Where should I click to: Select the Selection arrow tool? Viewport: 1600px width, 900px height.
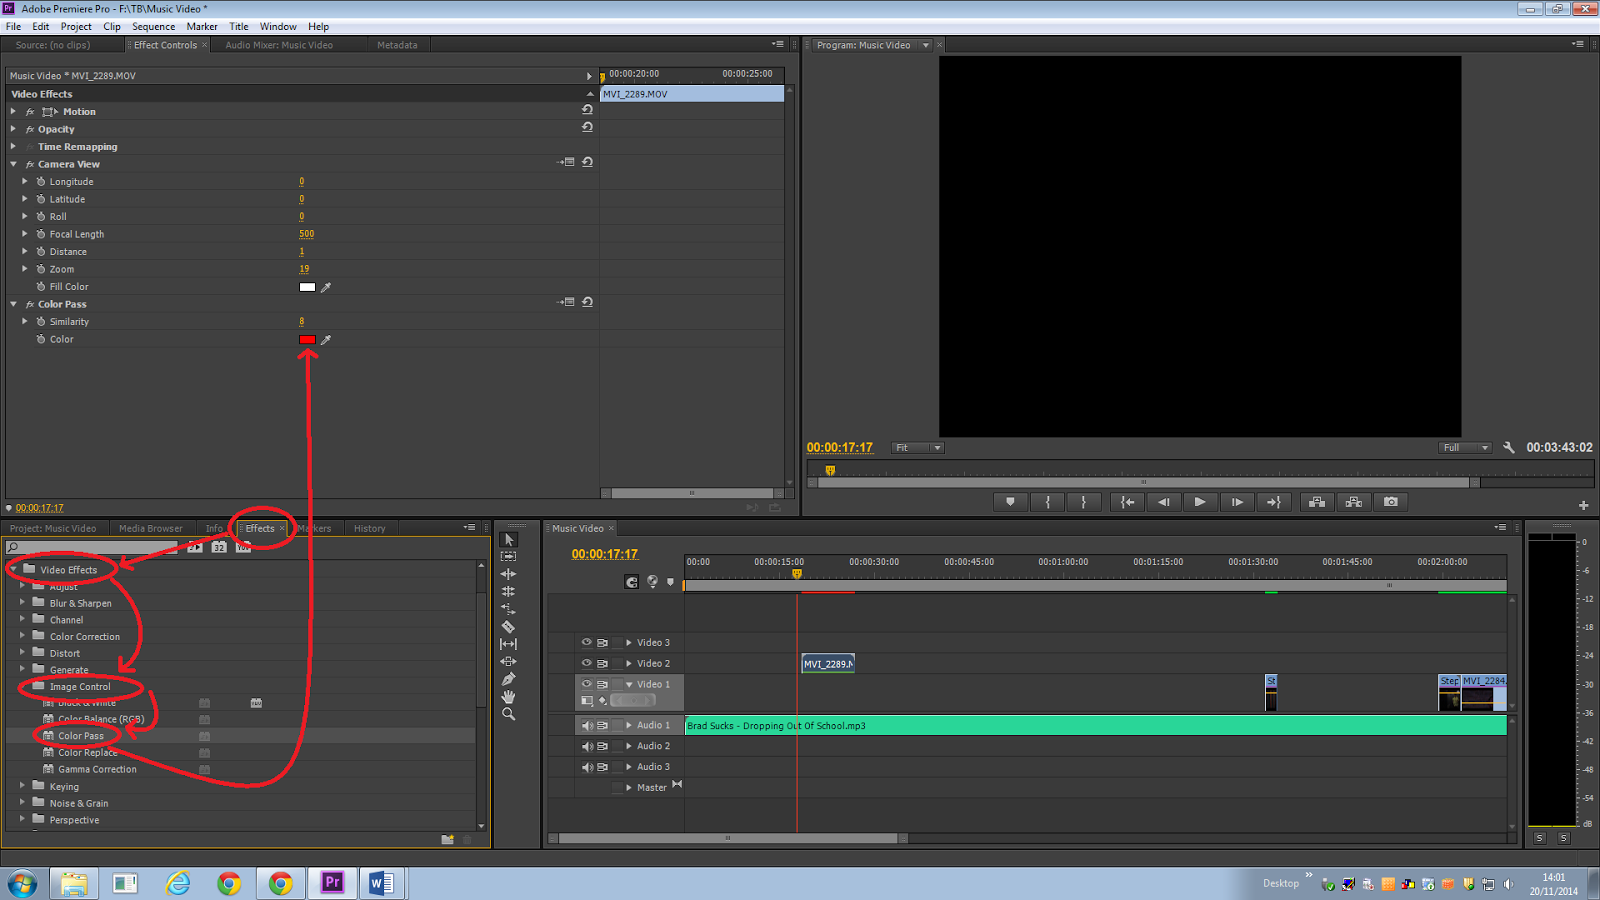(x=509, y=540)
